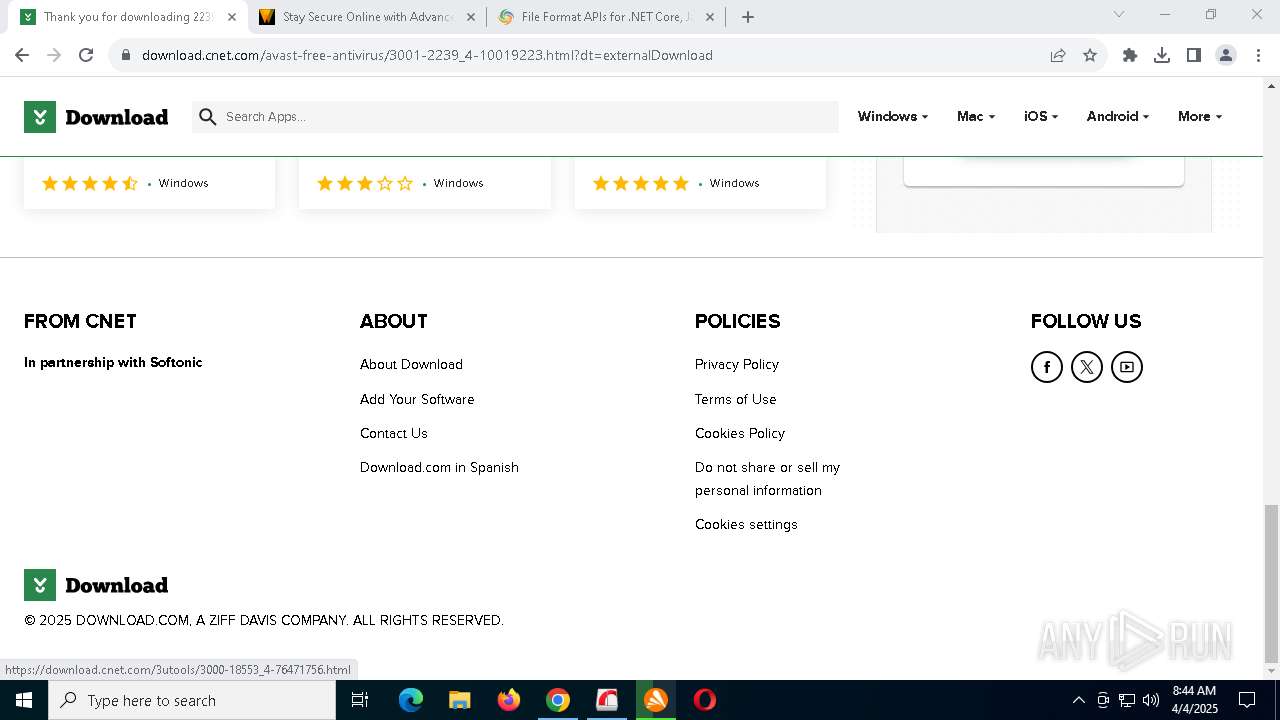Open Windows notification center
This screenshot has width=1280, height=720.
tap(1247, 700)
